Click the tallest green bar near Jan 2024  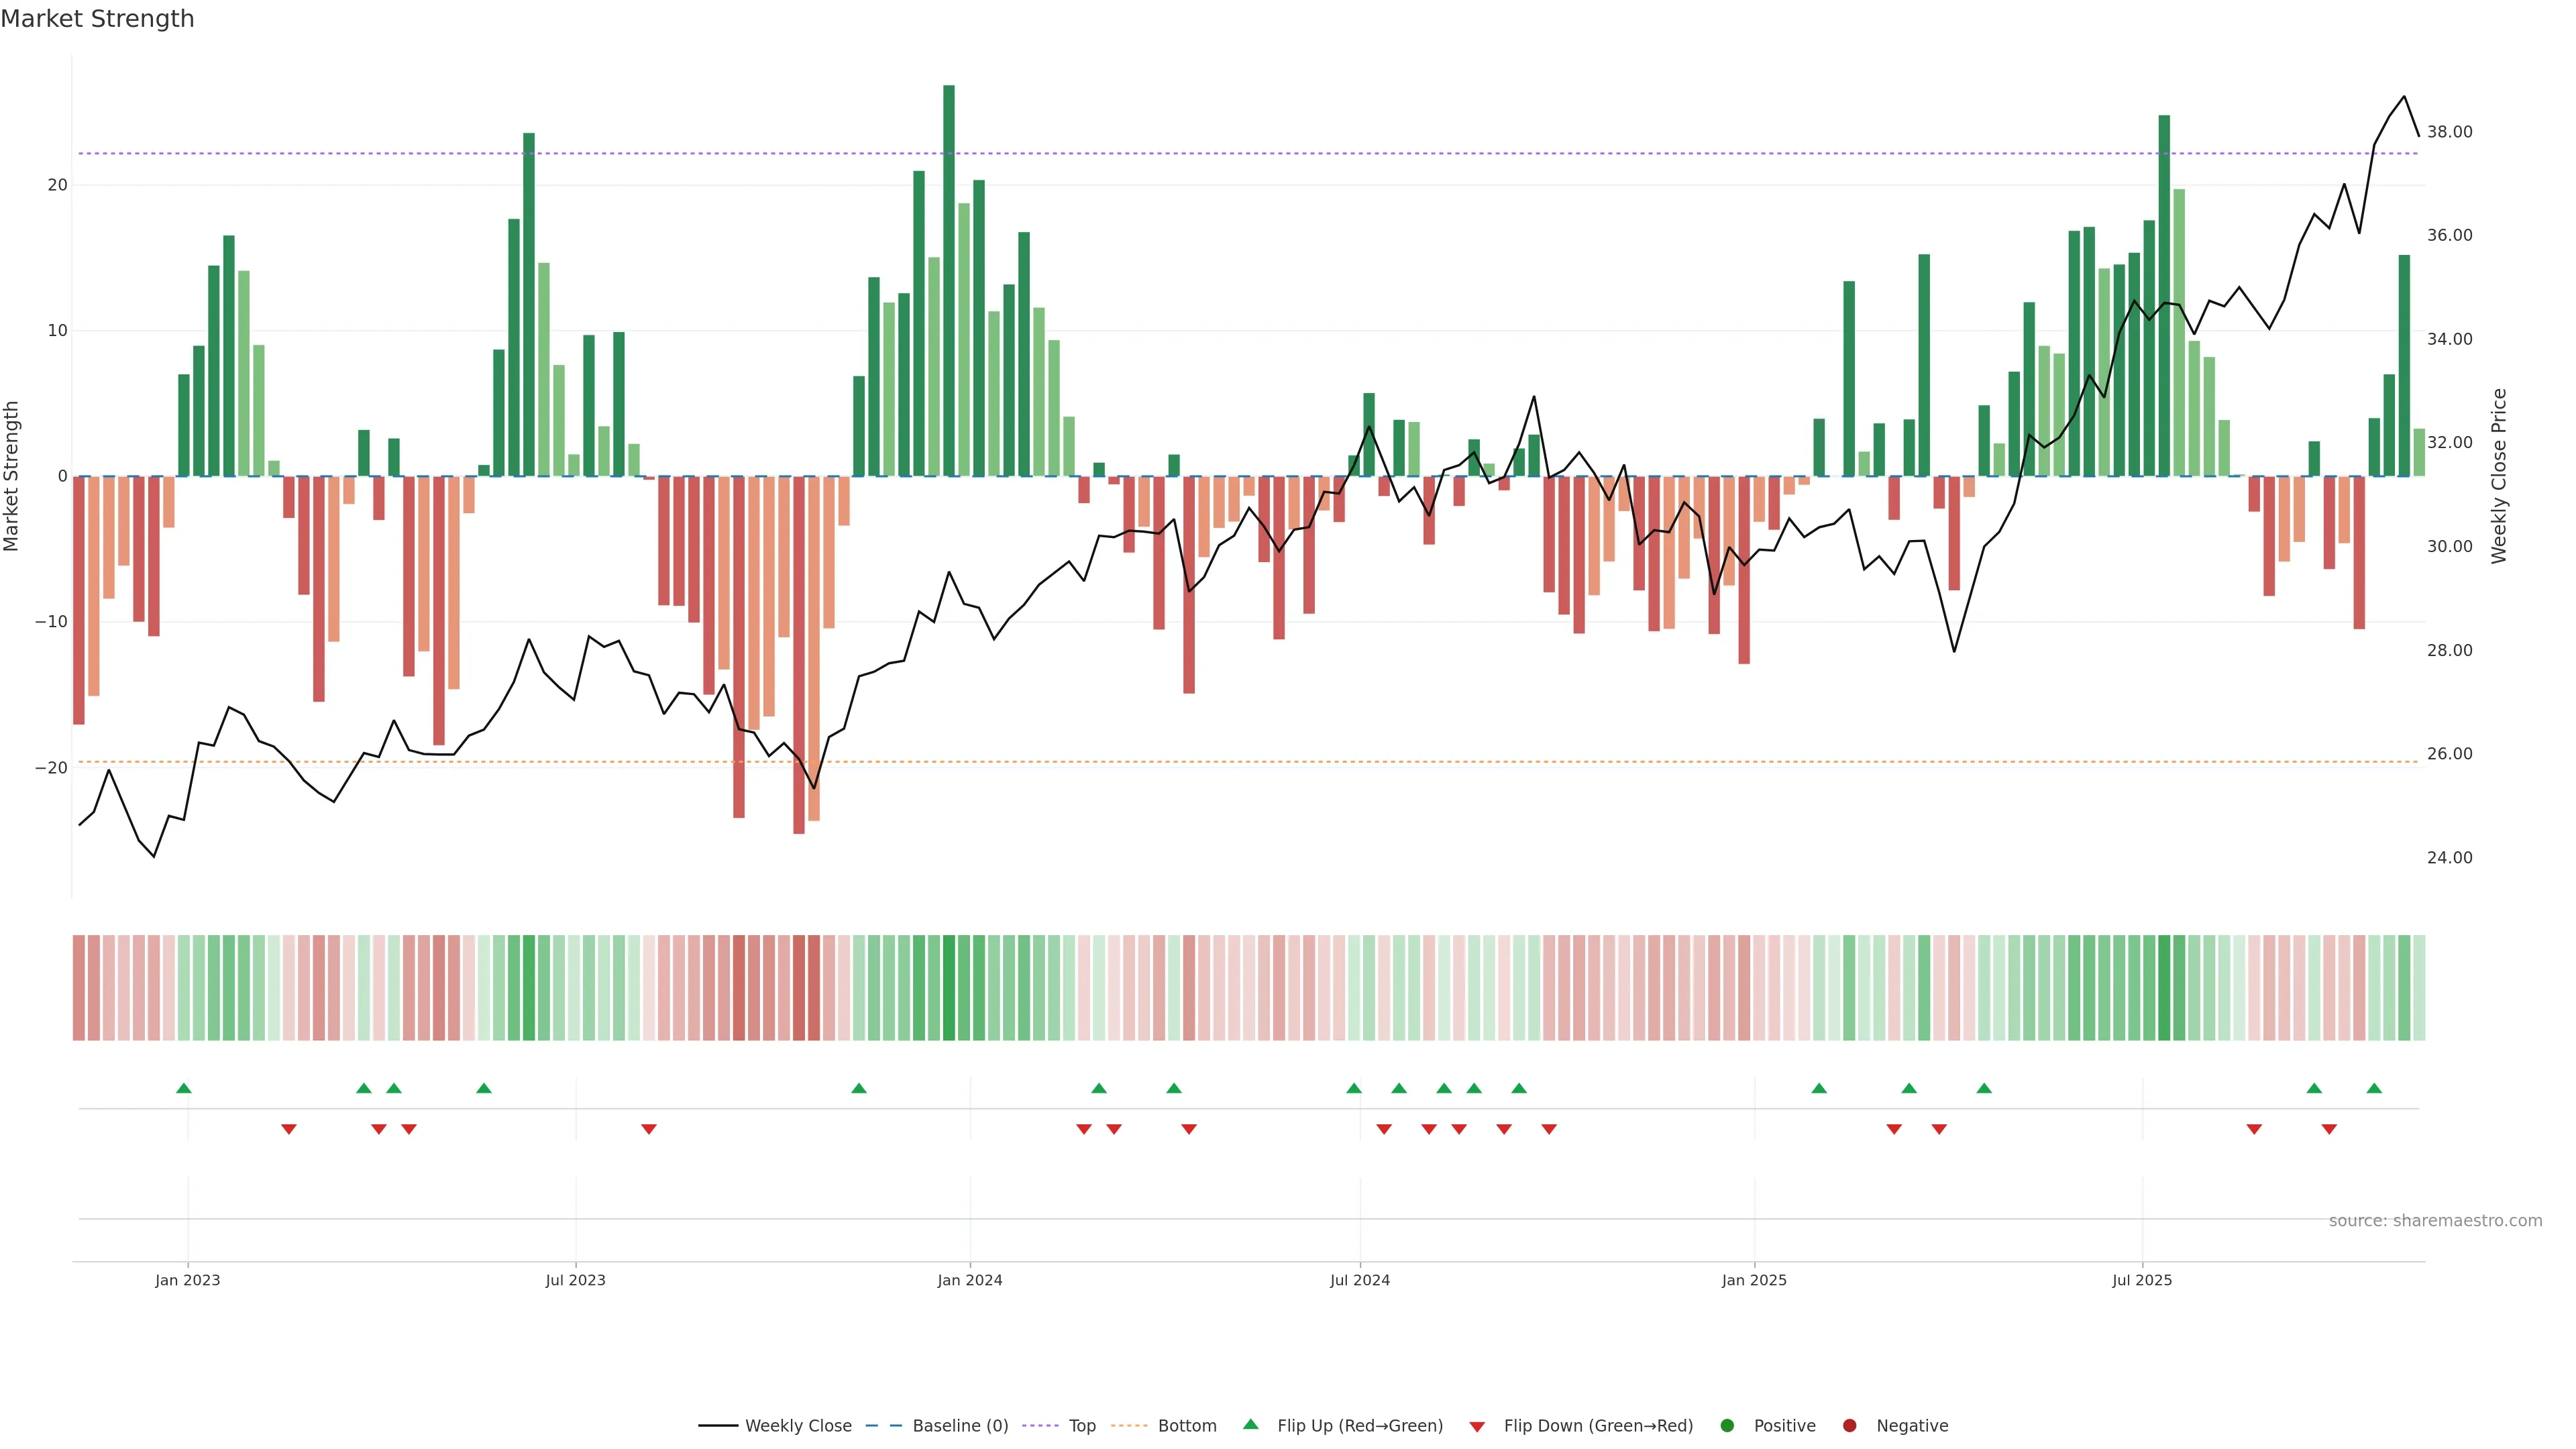949,280
